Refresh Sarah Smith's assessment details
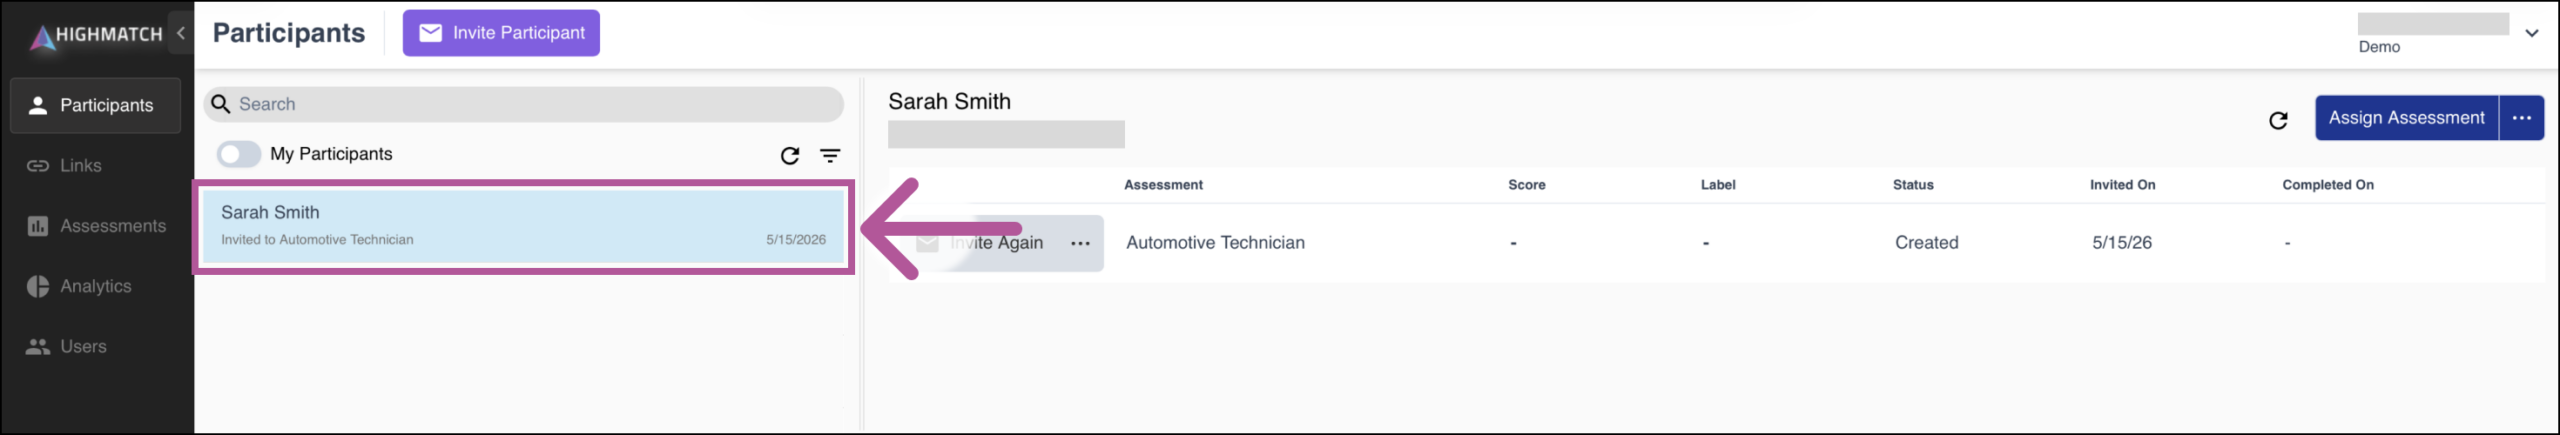The height and width of the screenshot is (435, 2560). click(2278, 121)
